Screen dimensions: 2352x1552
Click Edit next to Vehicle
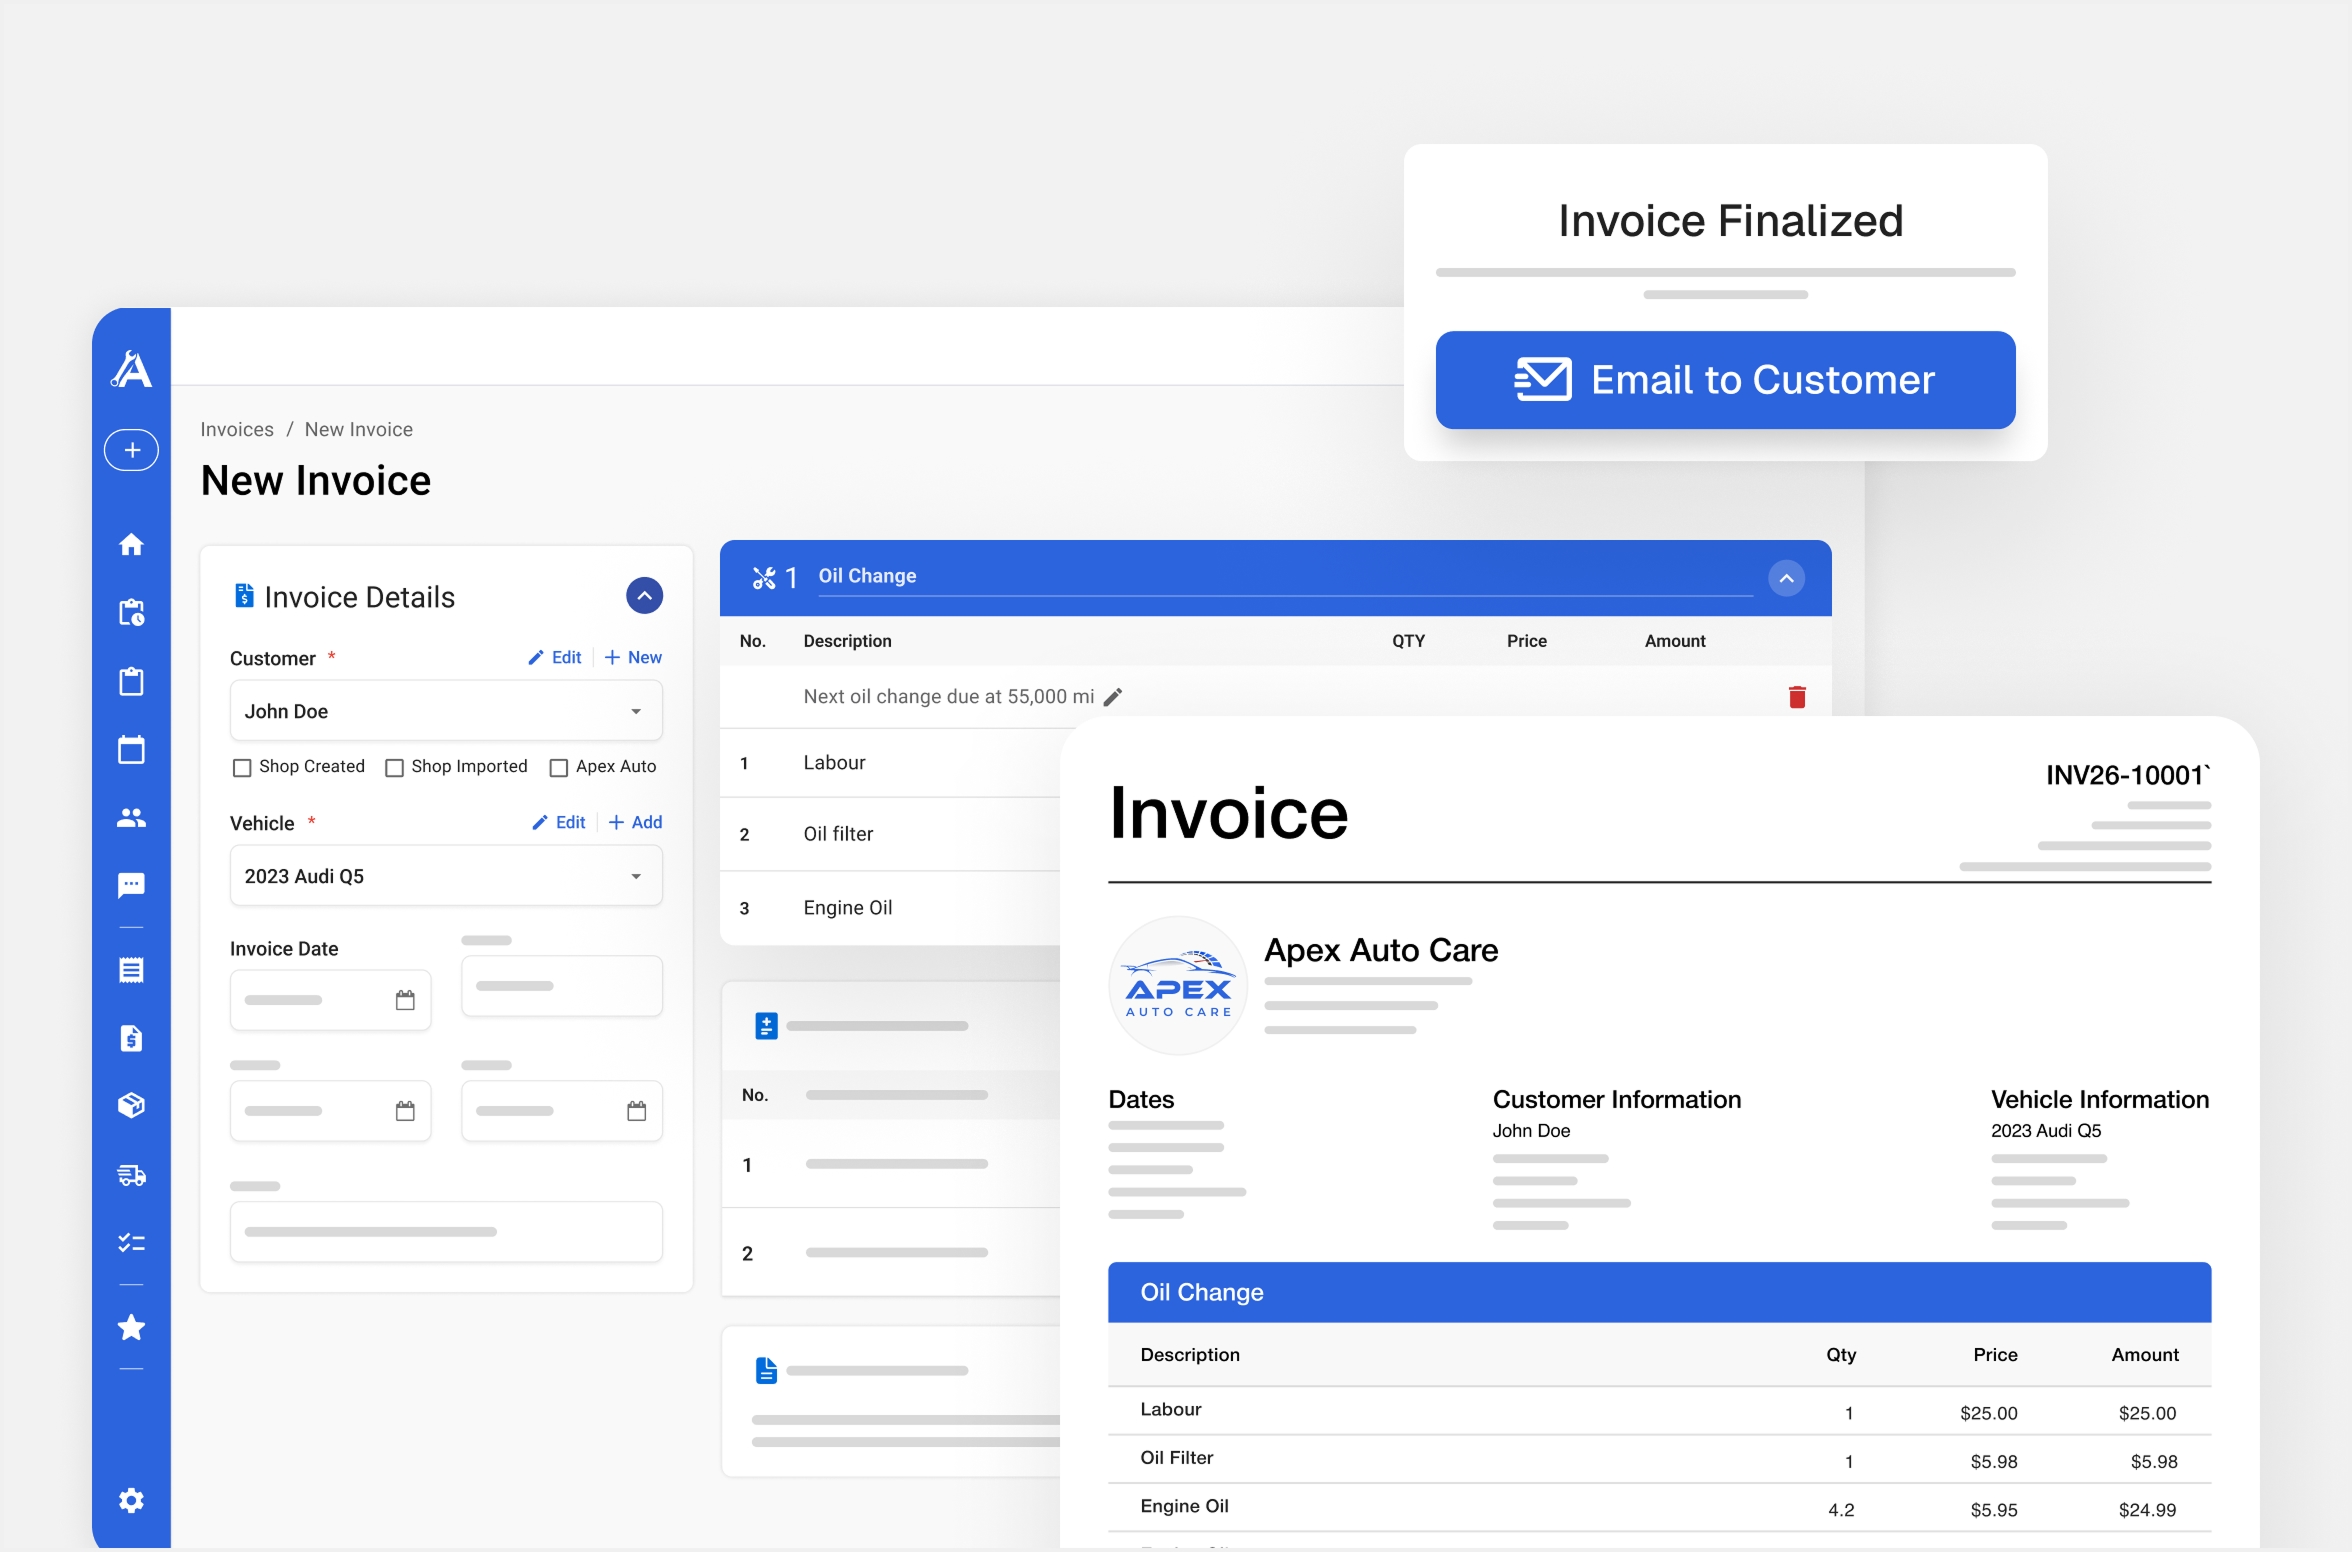(x=559, y=822)
